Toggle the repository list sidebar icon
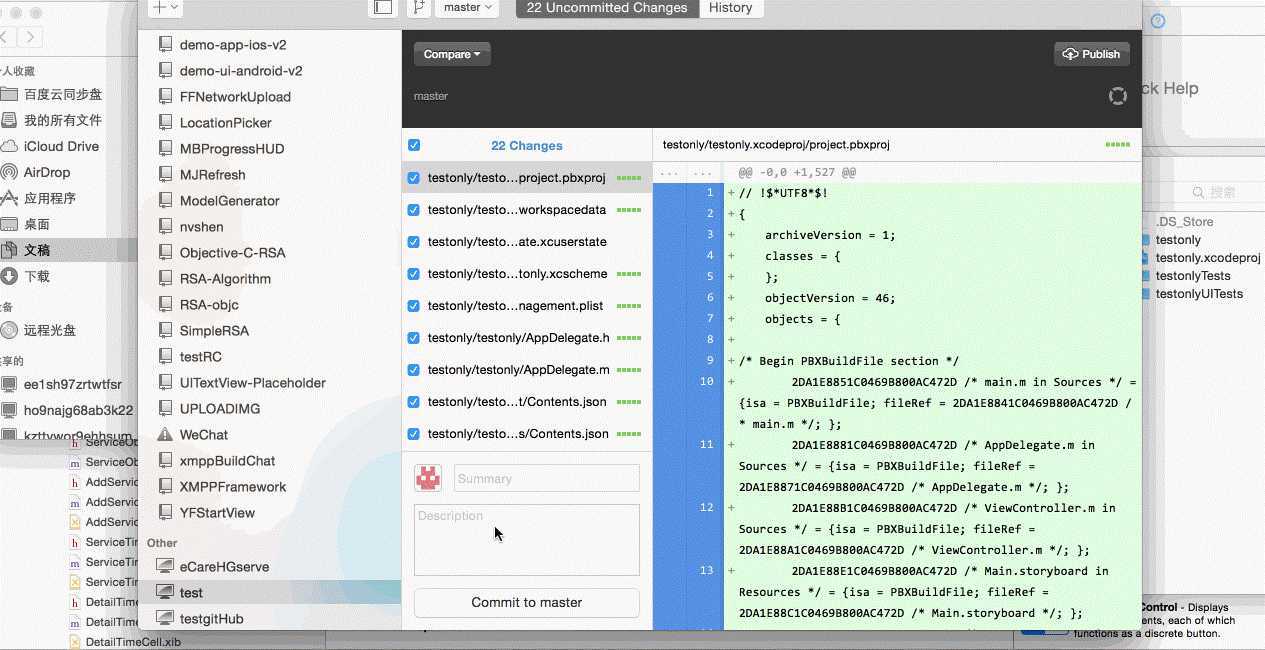The image size is (1265, 650). click(x=382, y=7)
